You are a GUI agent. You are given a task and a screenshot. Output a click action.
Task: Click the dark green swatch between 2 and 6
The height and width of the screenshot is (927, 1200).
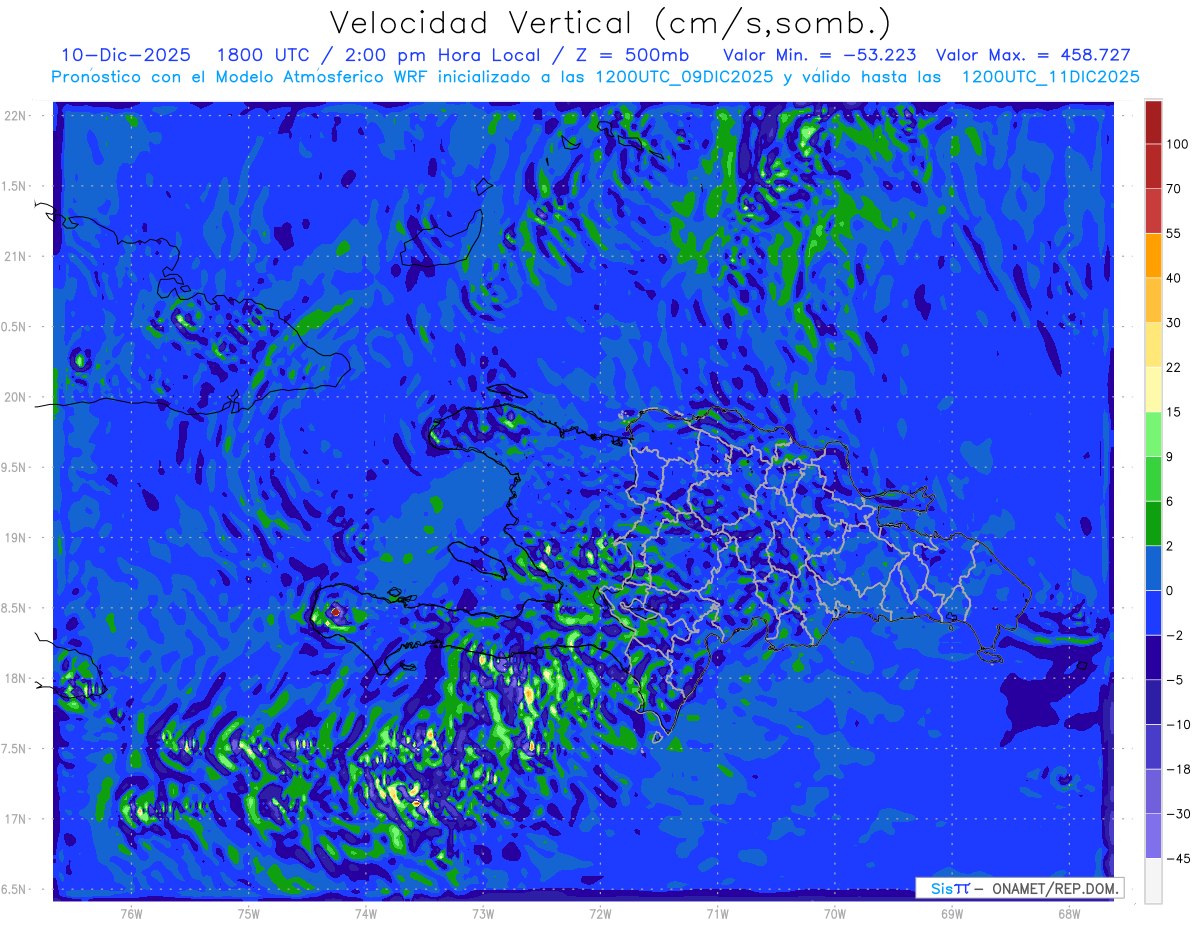(x=1153, y=523)
